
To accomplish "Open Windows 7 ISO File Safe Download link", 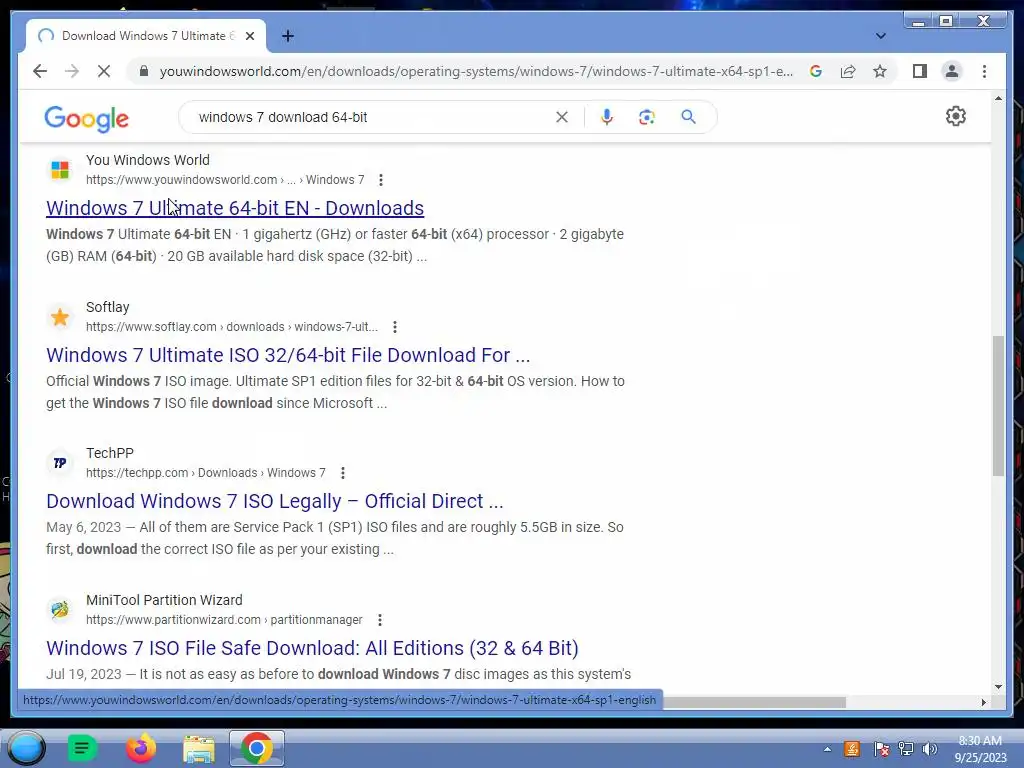I will pos(312,648).
